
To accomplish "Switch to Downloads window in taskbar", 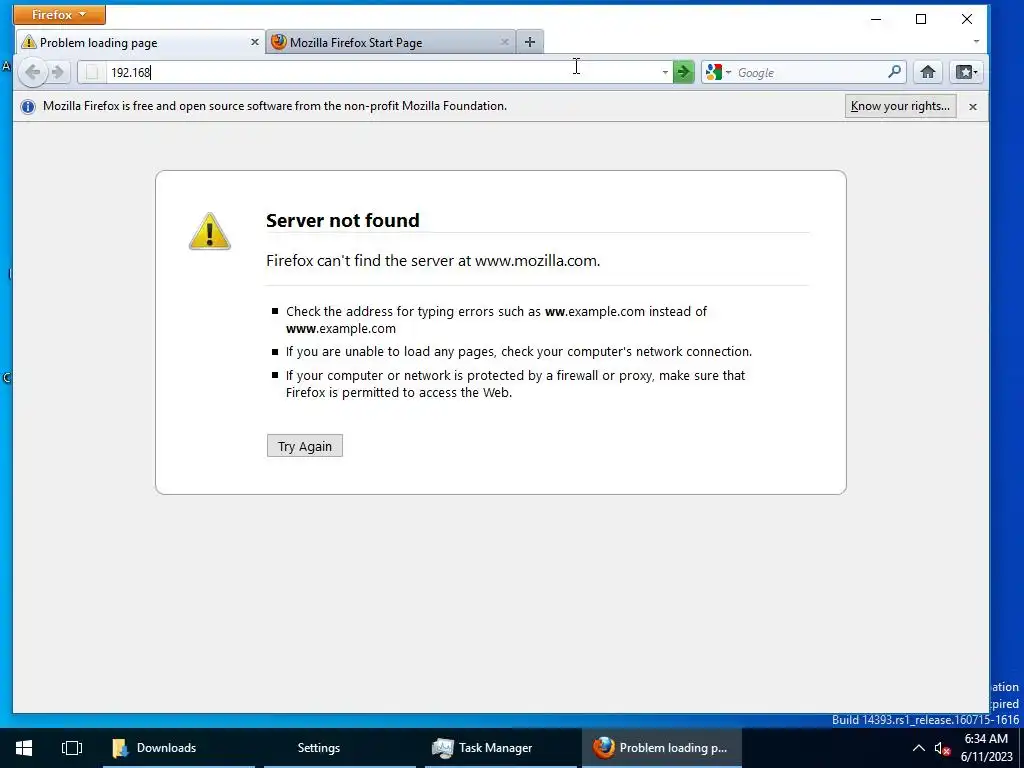I will point(179,748).
